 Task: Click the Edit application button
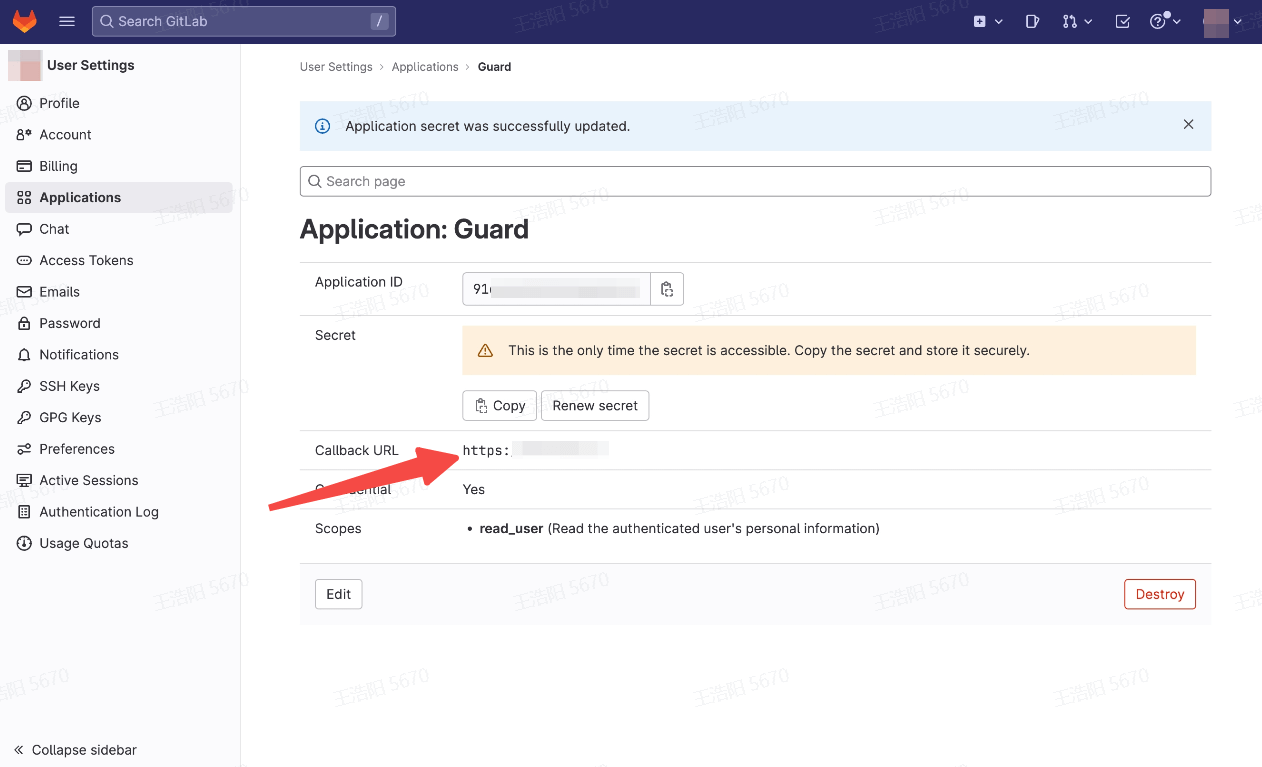point(338,594)
